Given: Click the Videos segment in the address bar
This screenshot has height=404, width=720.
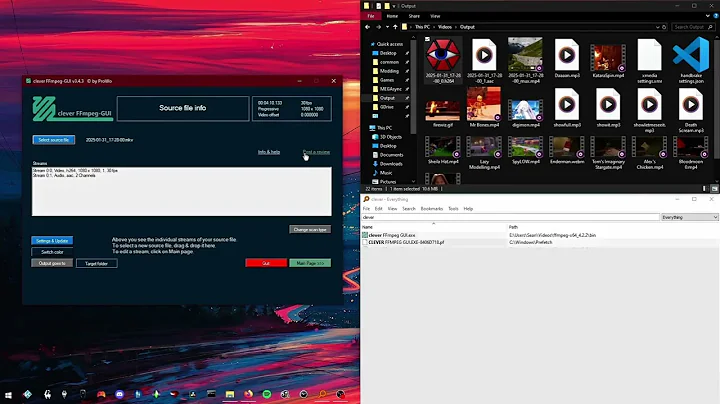Looking at the screenshot, I should pos(444,27).
